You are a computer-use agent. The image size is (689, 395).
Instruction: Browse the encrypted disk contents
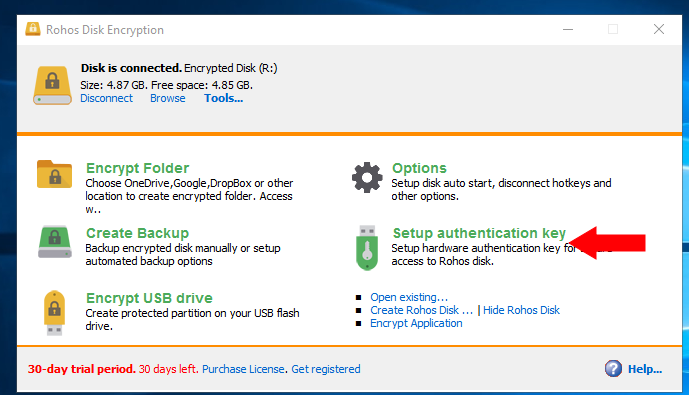tap(167, 98)
